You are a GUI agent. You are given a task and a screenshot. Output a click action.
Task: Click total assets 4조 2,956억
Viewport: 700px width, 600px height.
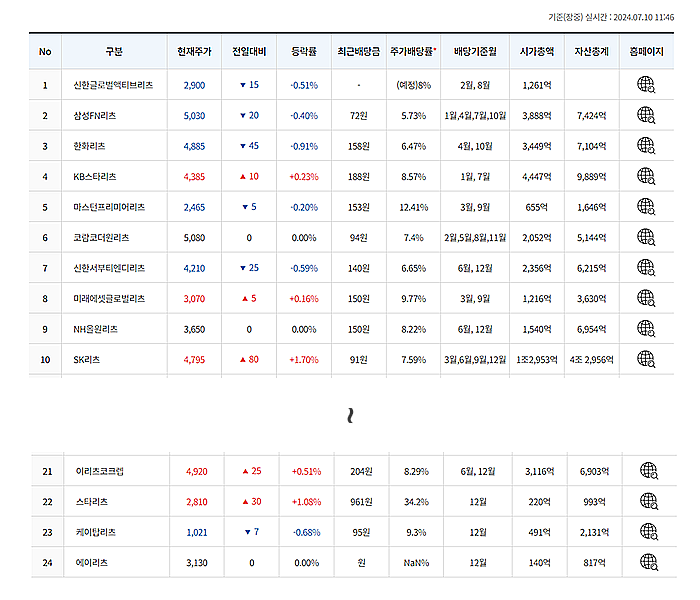[592, 360]
